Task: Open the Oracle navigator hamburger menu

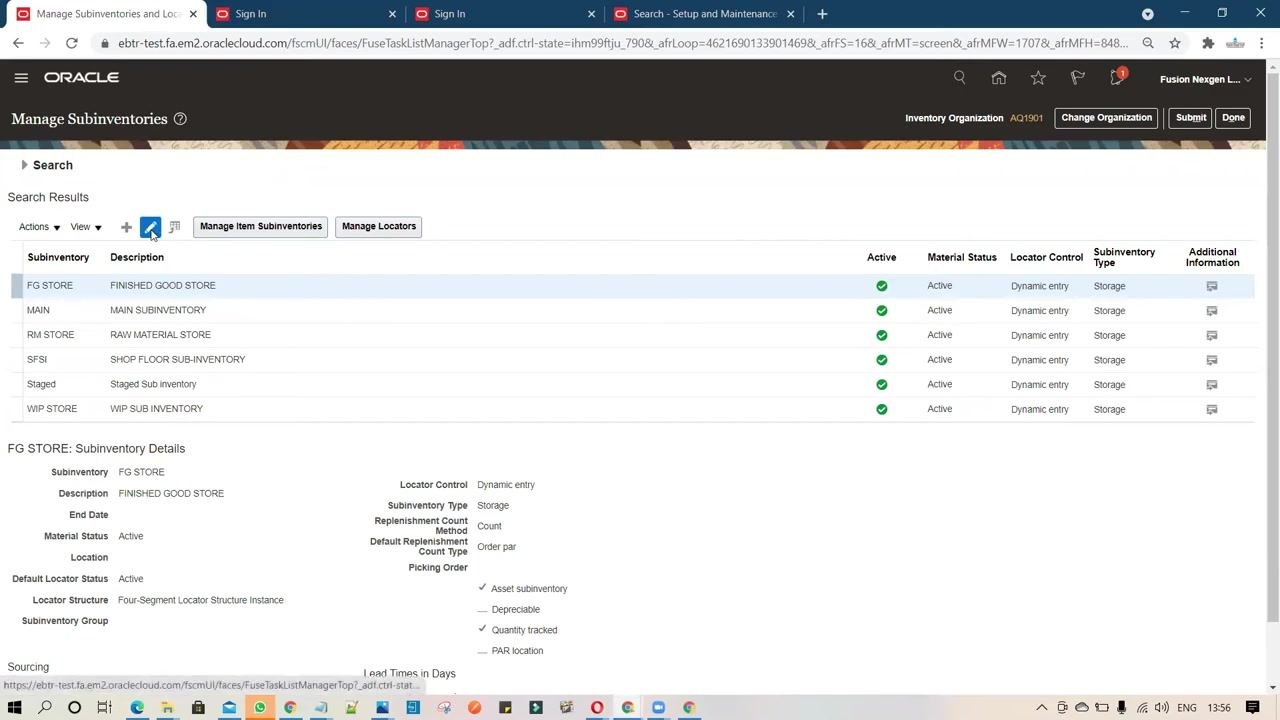Action: coord(21,78)
